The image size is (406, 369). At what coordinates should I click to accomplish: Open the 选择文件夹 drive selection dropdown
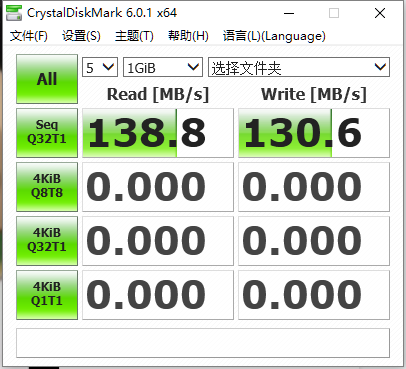coord(299,67)
